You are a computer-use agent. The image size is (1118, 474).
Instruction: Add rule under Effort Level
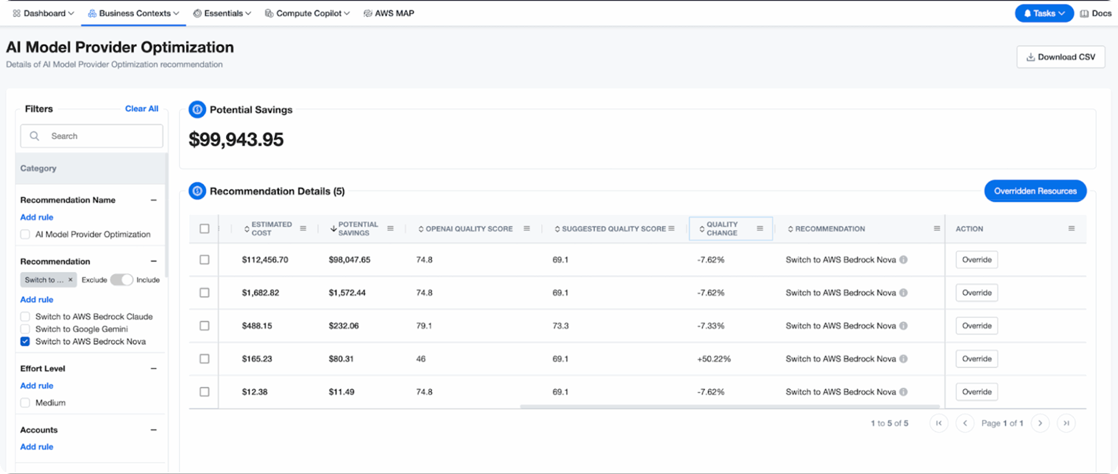click(36, 386)
